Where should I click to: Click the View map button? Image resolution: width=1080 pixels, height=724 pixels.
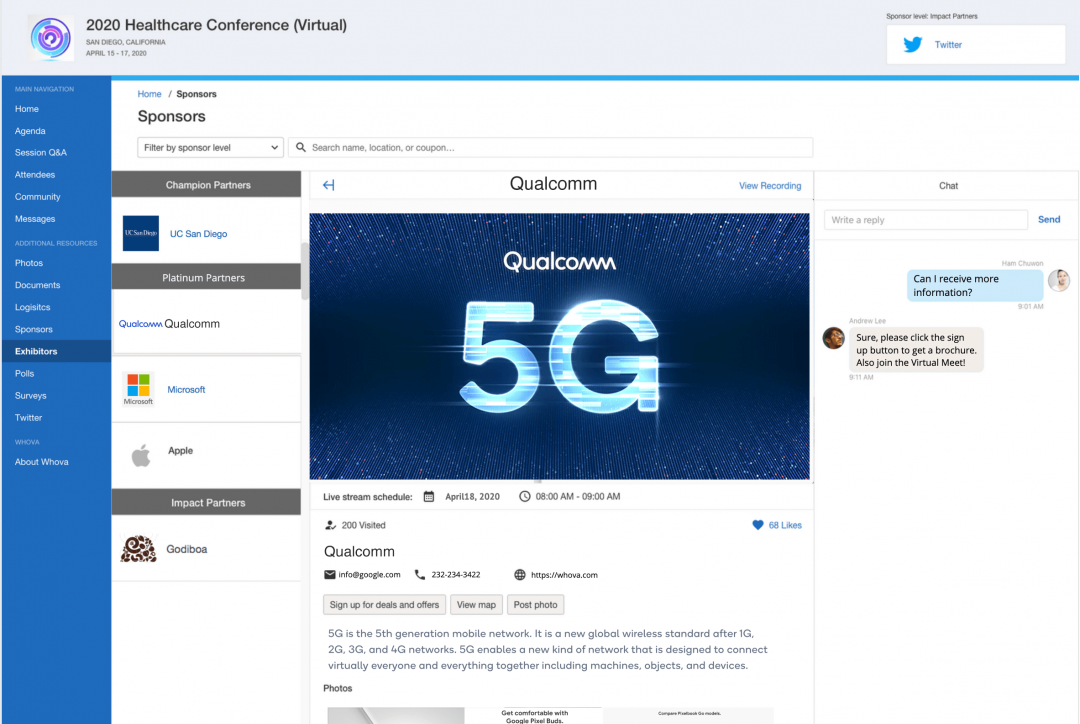coord(476,605)
